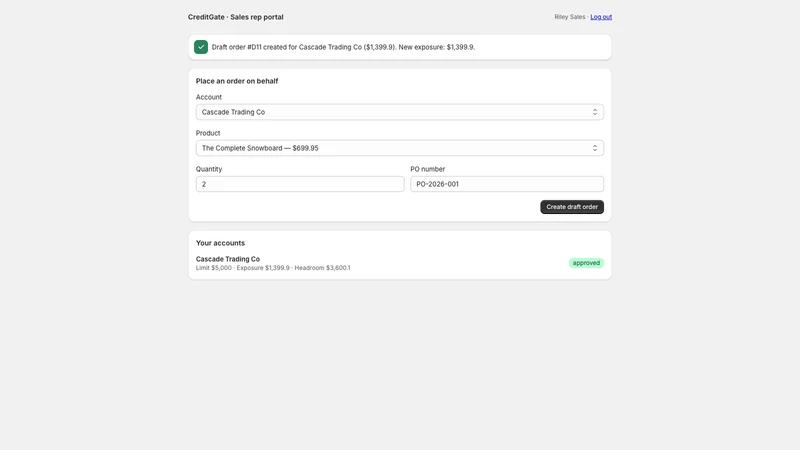
Task: Click the Quantity field label
Action: click(209, 169)
